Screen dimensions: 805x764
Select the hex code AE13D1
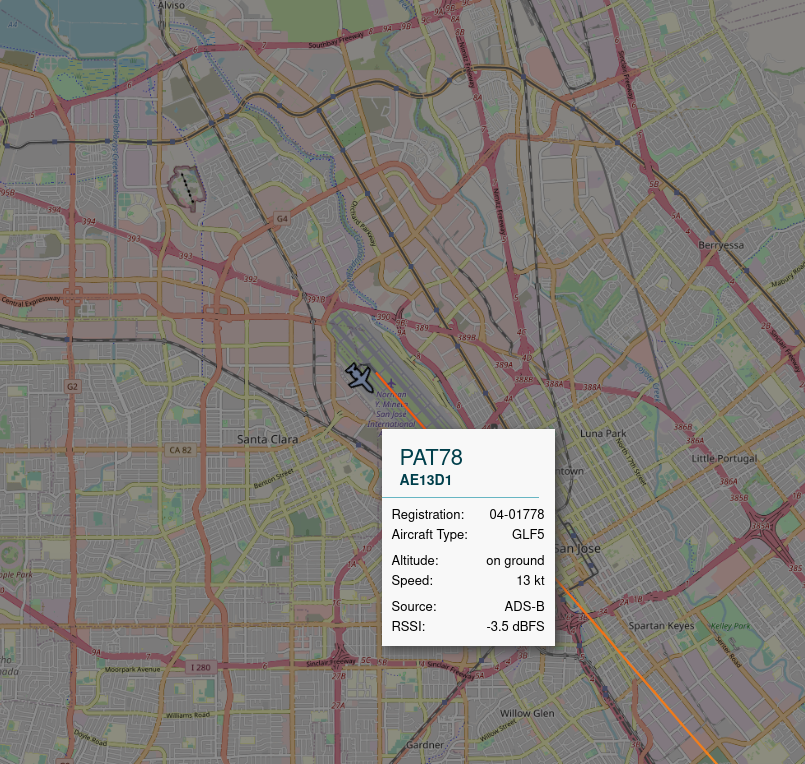click(426, 480)
